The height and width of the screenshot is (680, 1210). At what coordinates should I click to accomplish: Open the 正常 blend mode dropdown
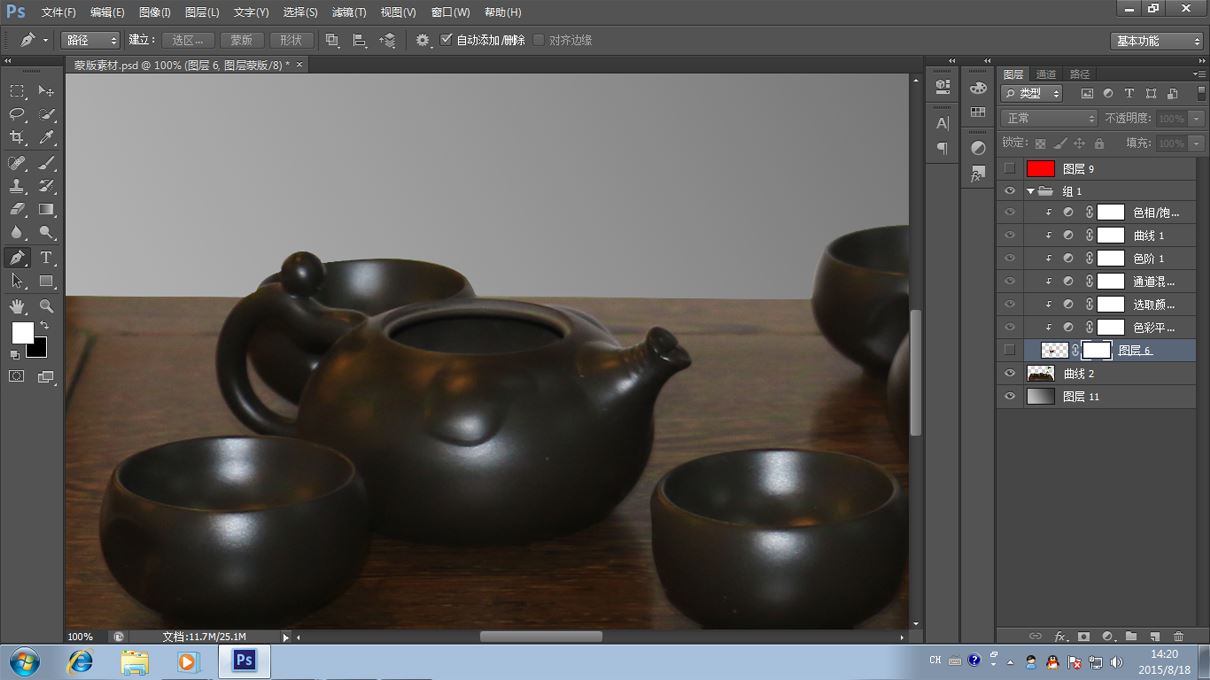point(1049,118)
